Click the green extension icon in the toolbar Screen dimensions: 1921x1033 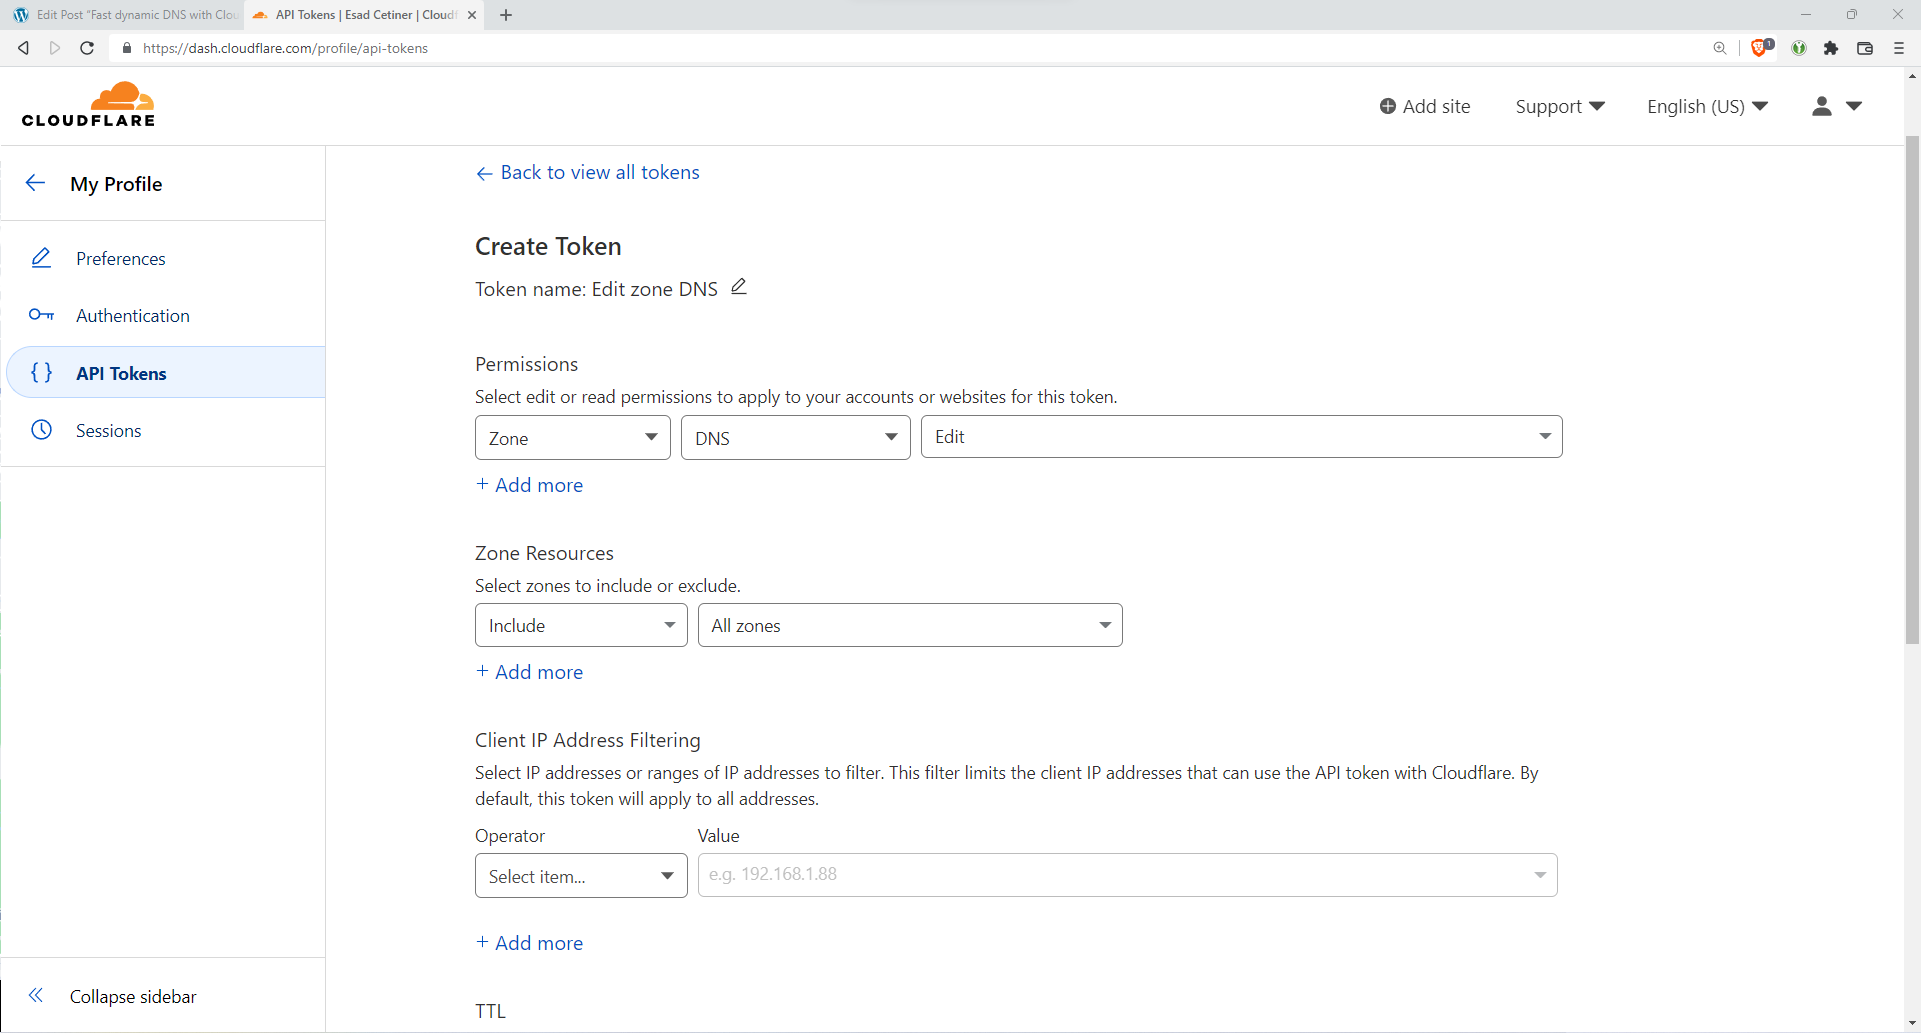tap(1799, 48)
